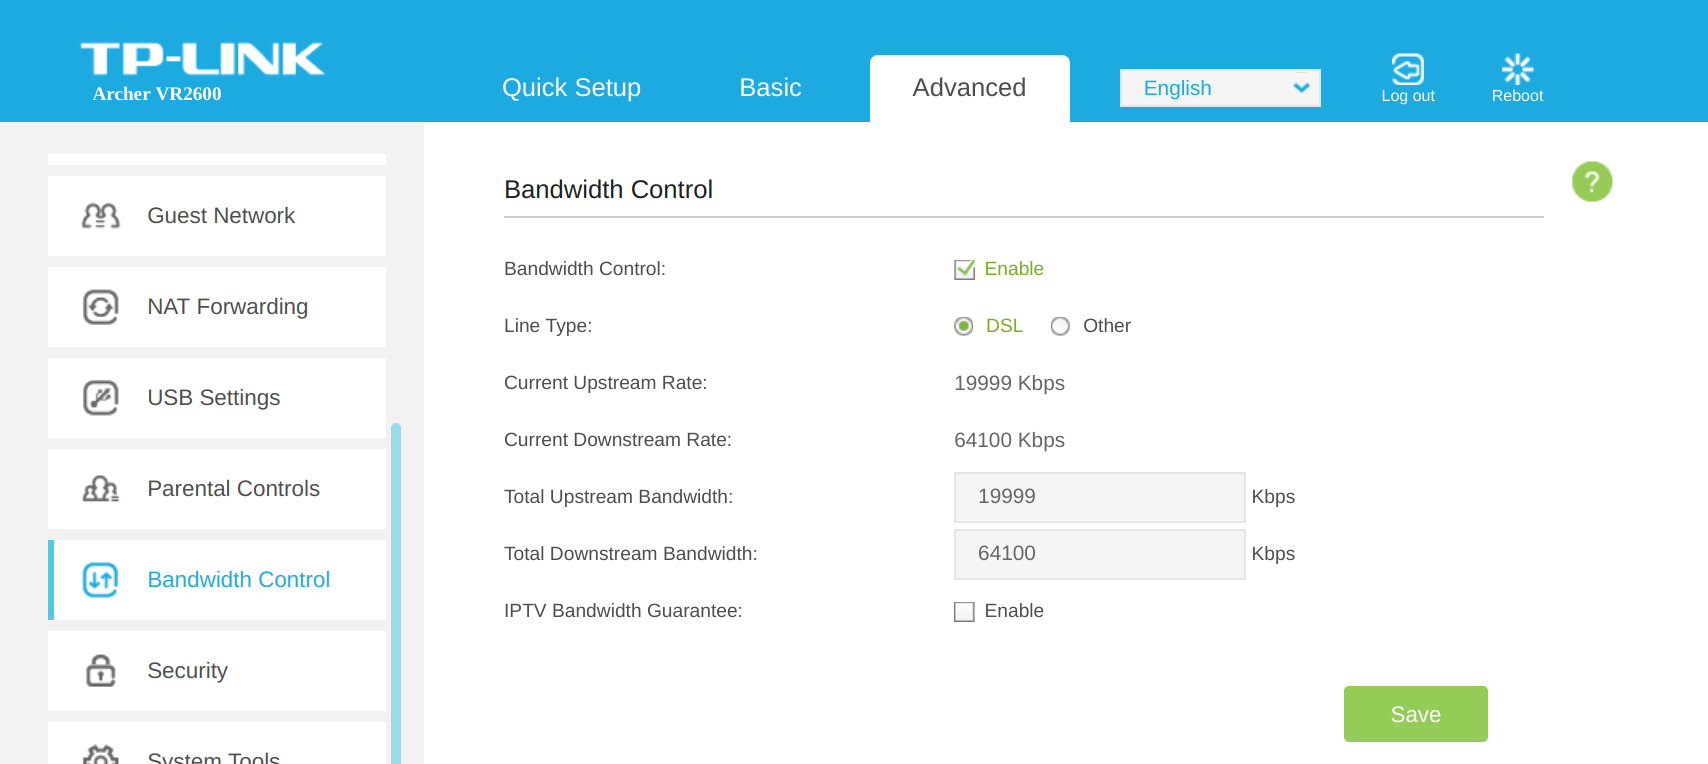The height and width of the screenshot is (764, 1708).
Task: Click the Reboot icon
Action: coord(1517,70)
